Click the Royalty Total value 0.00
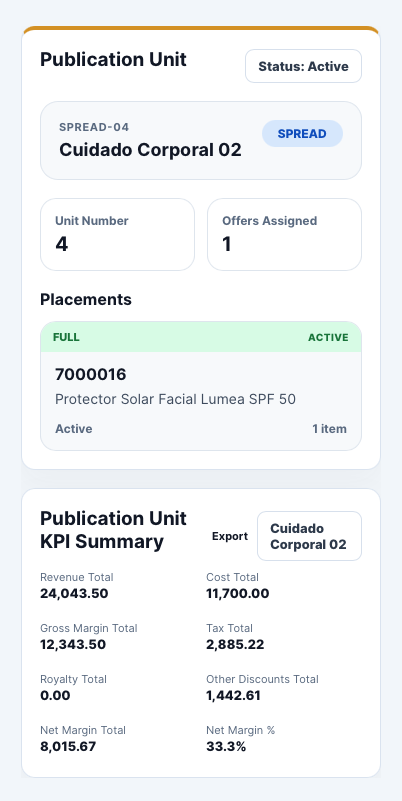The image size is (402, 801). 55,695
